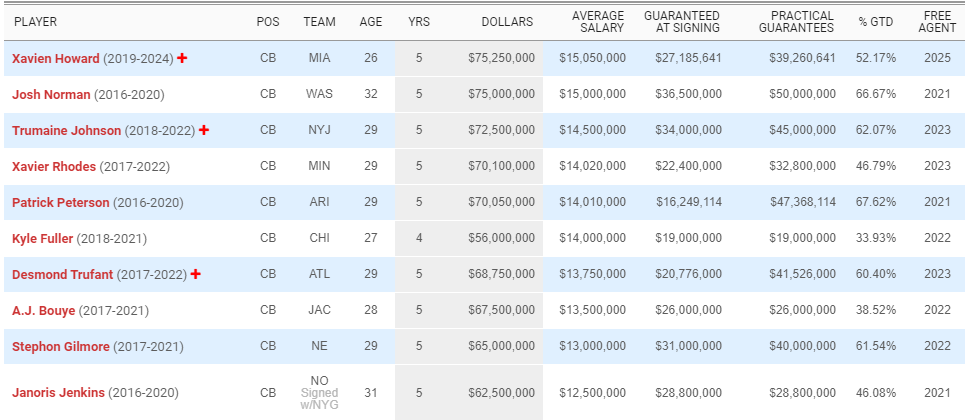Sort table by PLAYER column header

[x=35, y=22]
